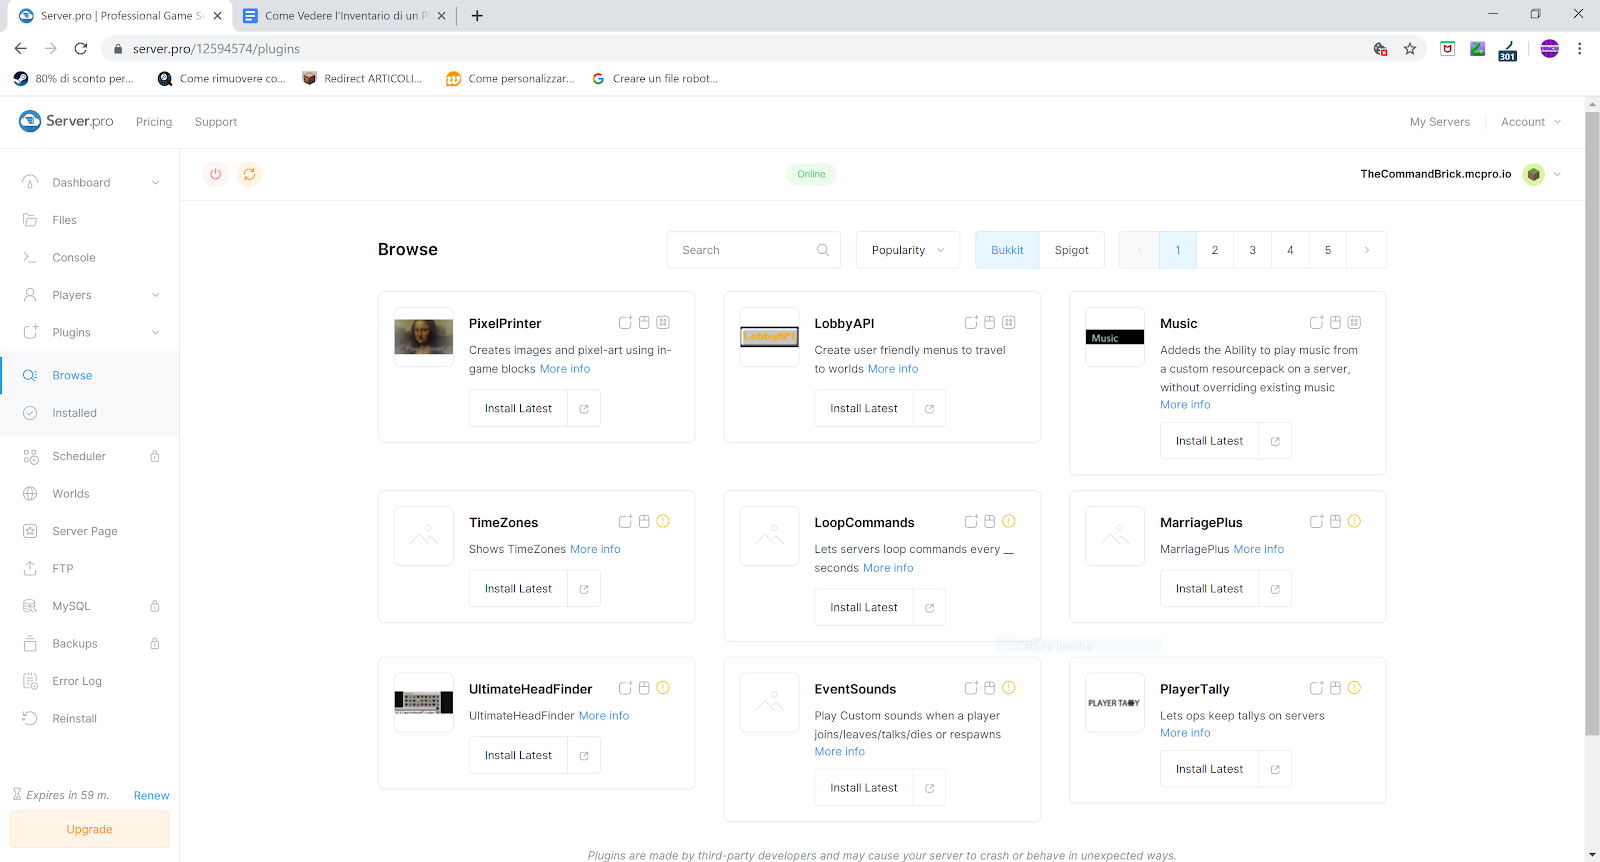Screen dimensions: 1600x862
Task: Open external link icon for UltimateHeadFinder
Action: 584,756
